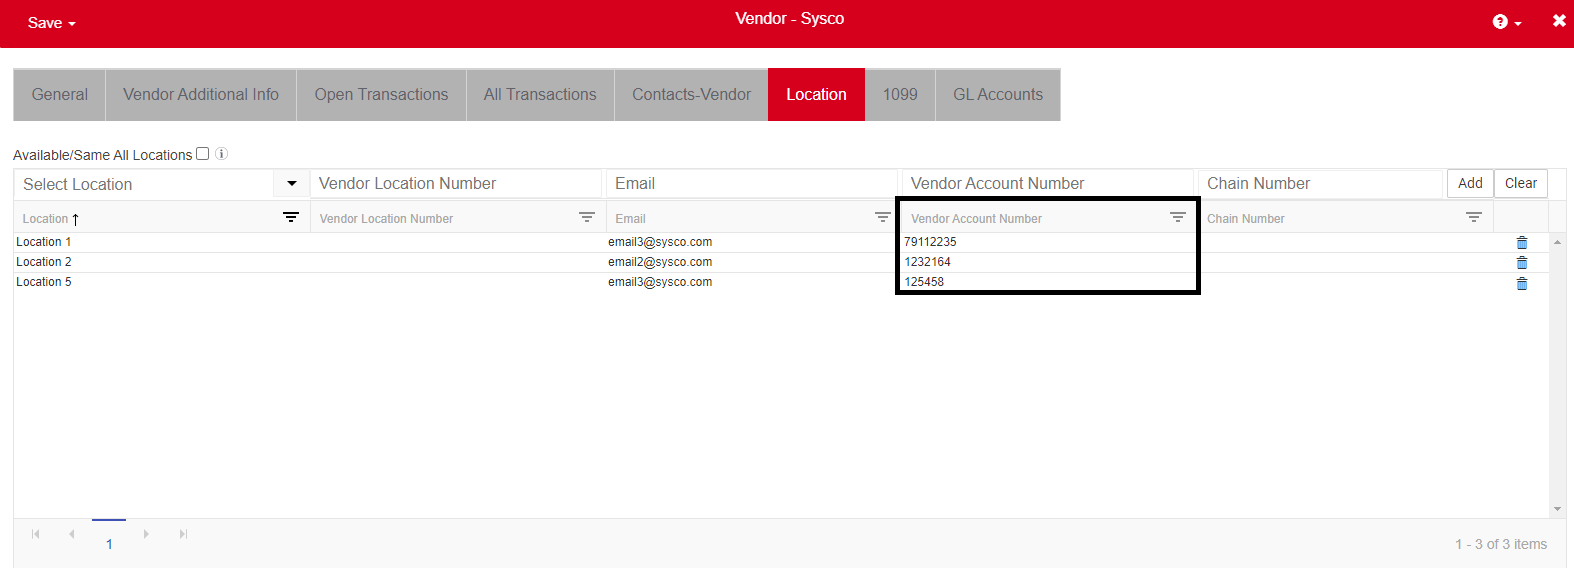Open the Contacts-Vendor tab
This screenshot has width=1574, height=575.
691,95
